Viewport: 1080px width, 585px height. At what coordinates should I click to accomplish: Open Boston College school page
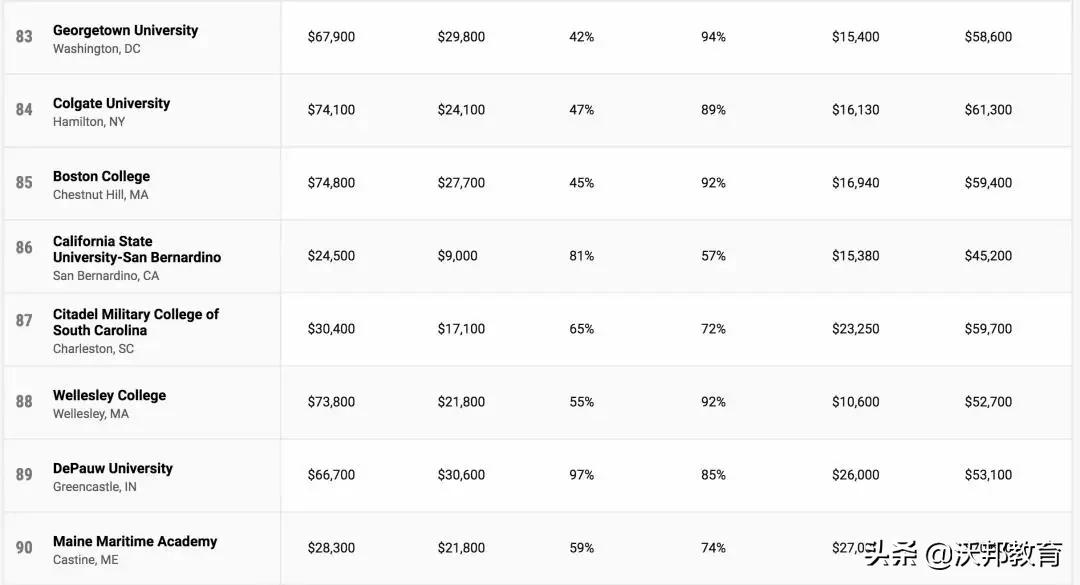(101, 176)
